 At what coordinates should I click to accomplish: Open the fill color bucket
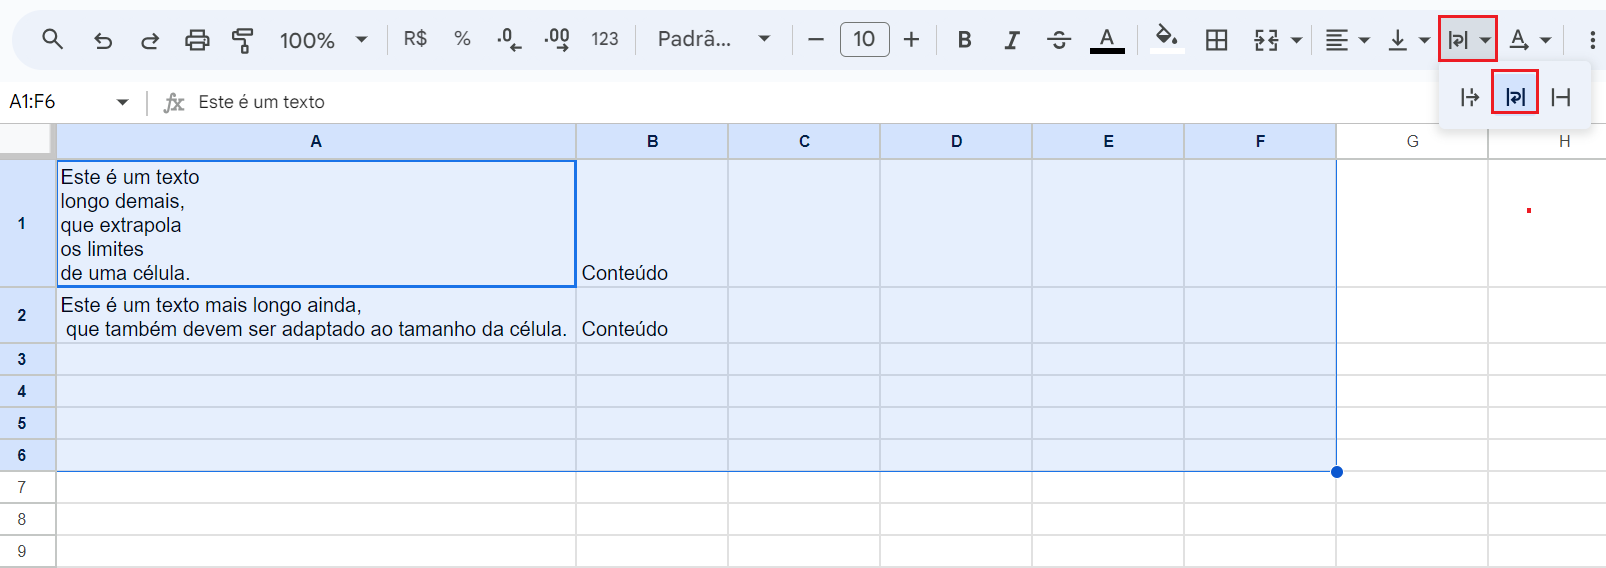[1167, 40]
